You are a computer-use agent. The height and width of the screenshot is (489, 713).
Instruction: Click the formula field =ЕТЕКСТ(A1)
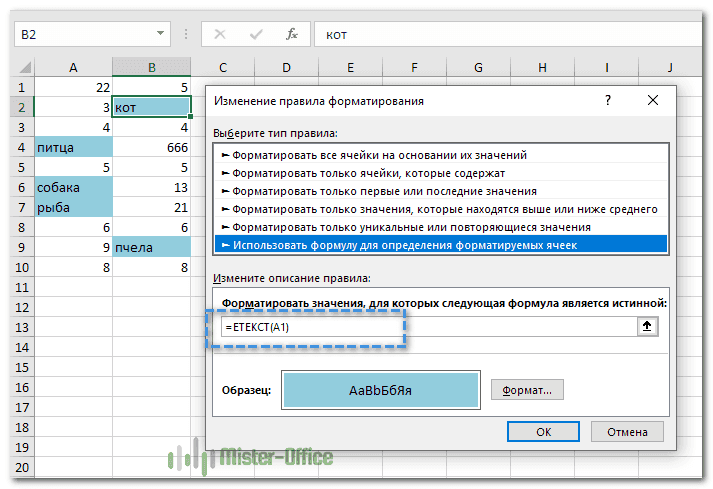click(429, 327)
